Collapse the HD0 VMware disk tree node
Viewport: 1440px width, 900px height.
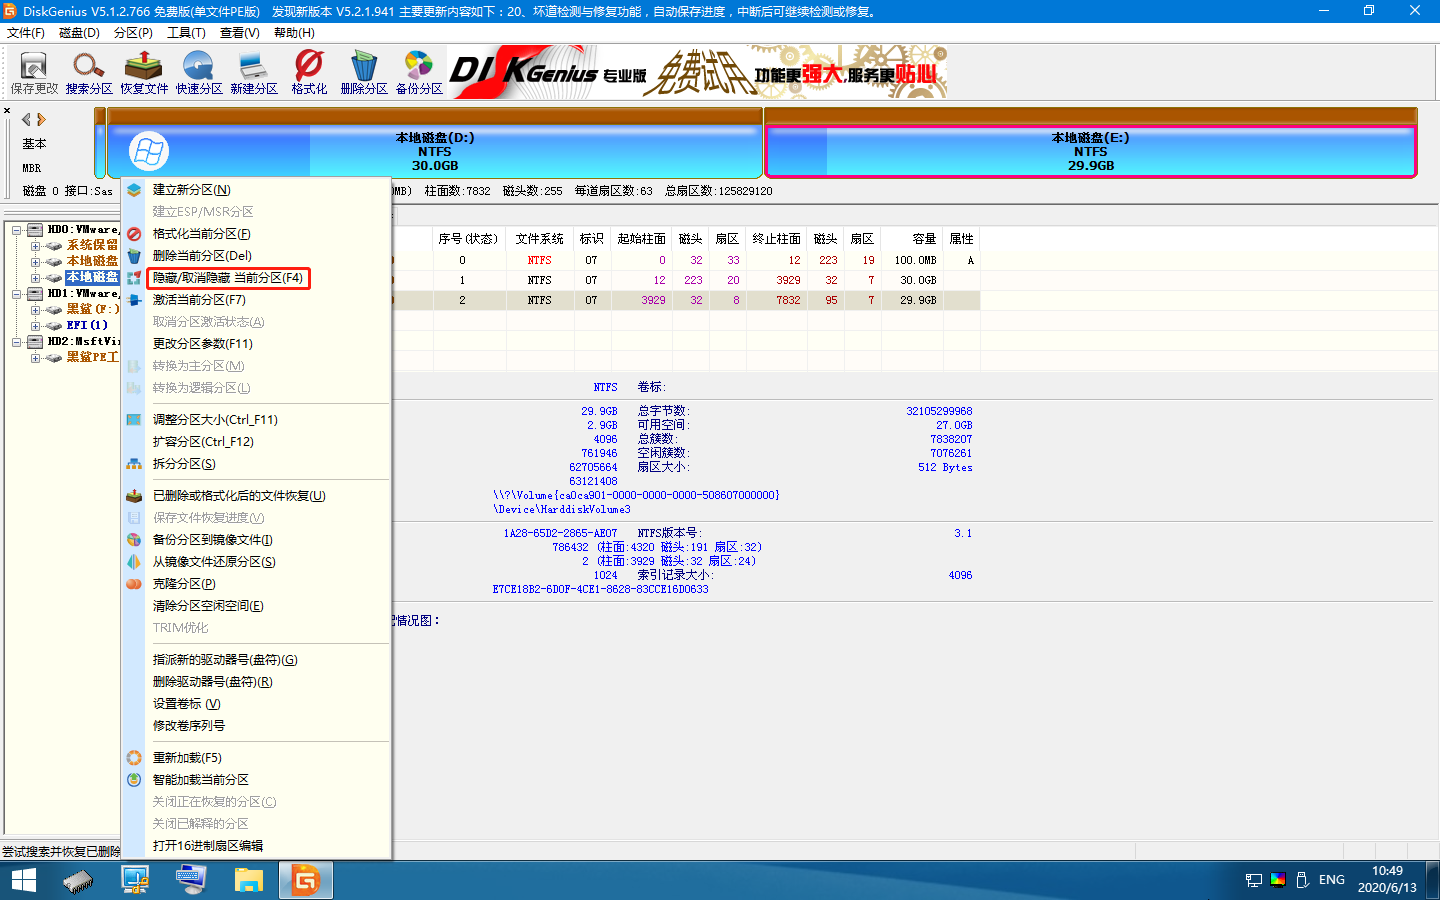(17, 230)
